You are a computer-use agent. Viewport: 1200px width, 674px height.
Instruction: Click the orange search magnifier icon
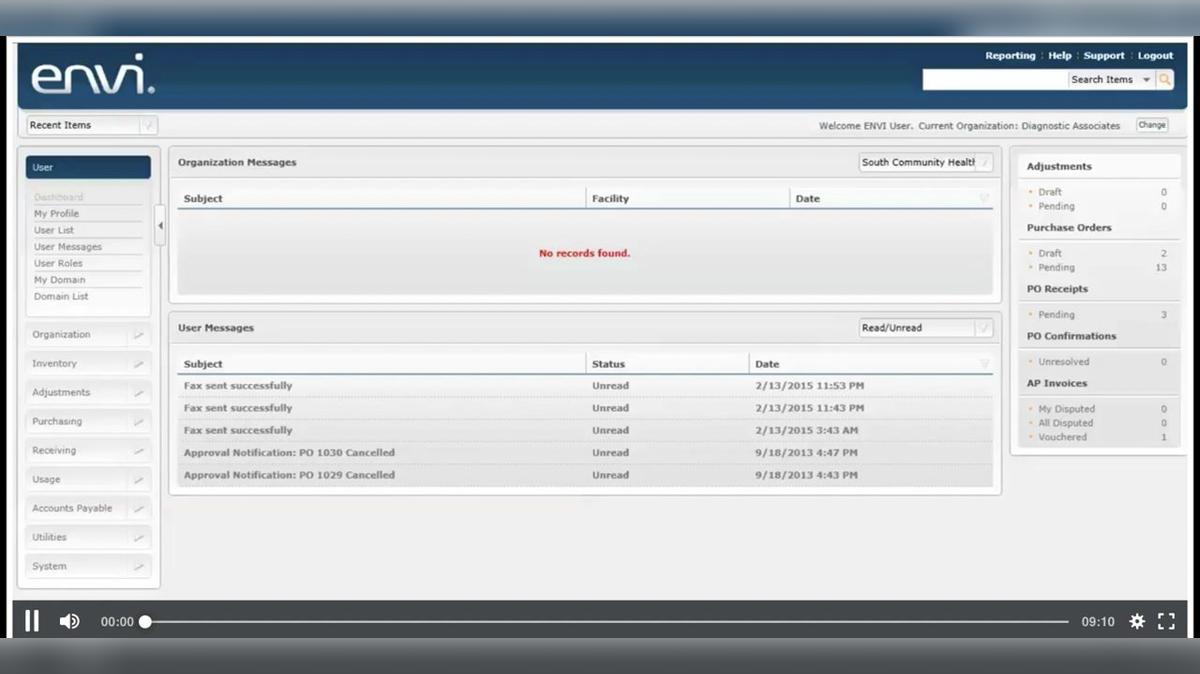point(1167,79)
